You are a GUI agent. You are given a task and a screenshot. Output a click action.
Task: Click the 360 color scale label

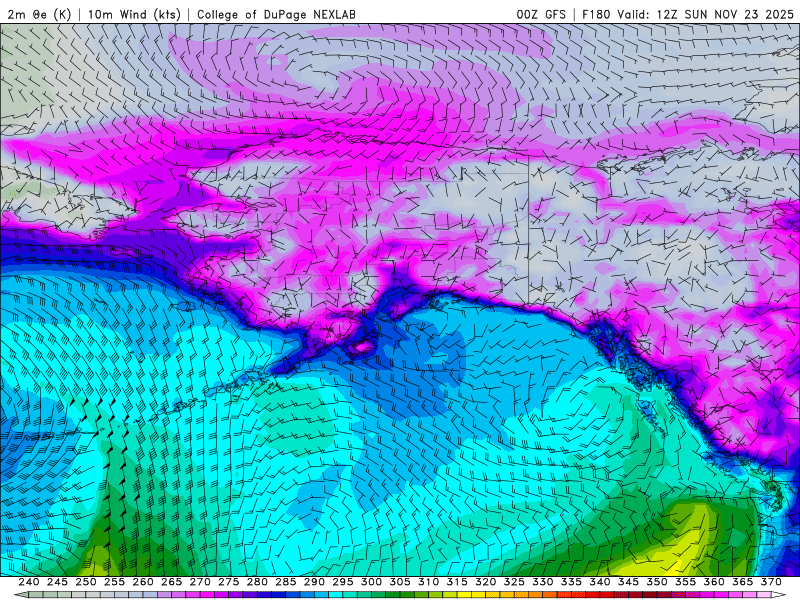(x=714, y=582)
